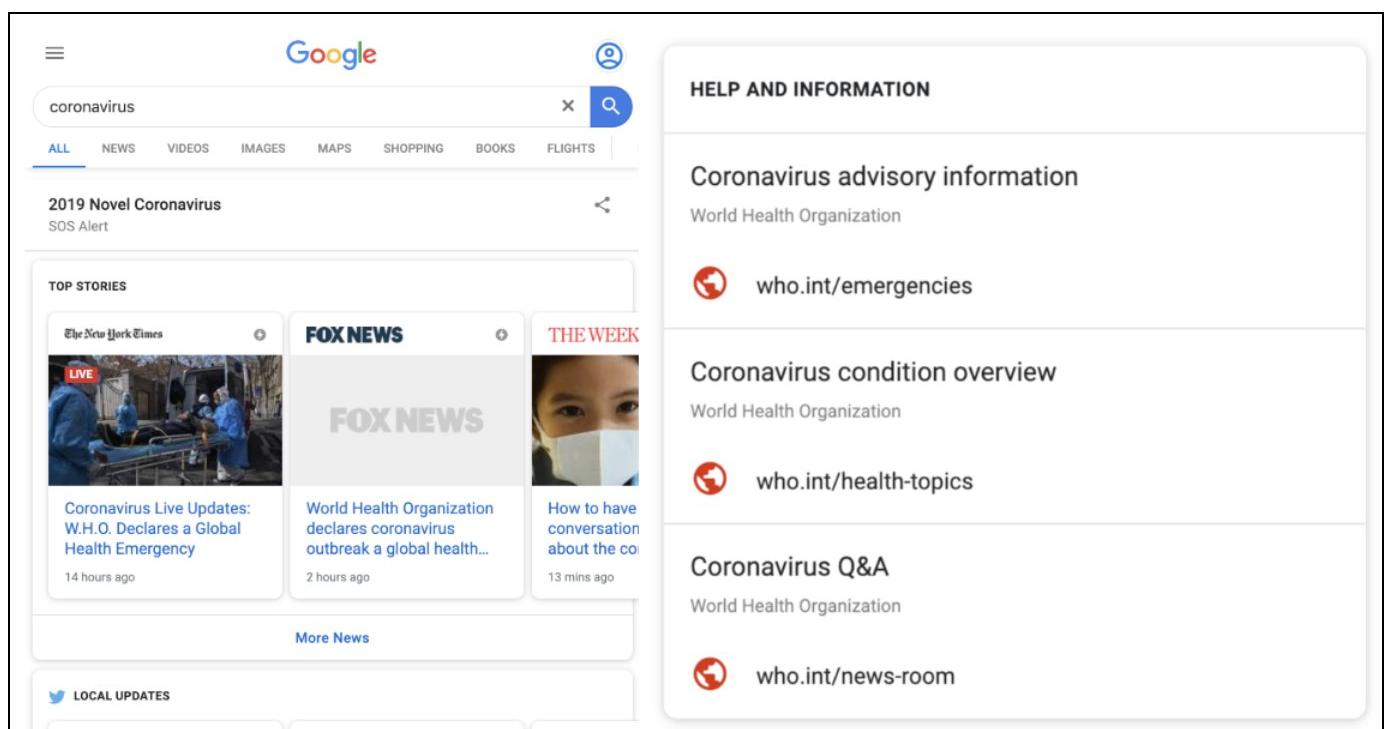Click the '2 hours ago' timestamp

(x=338, y=577)
